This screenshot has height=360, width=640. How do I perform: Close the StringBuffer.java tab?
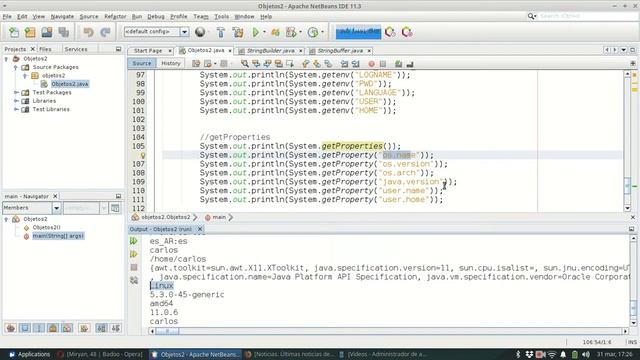[369, 51]
